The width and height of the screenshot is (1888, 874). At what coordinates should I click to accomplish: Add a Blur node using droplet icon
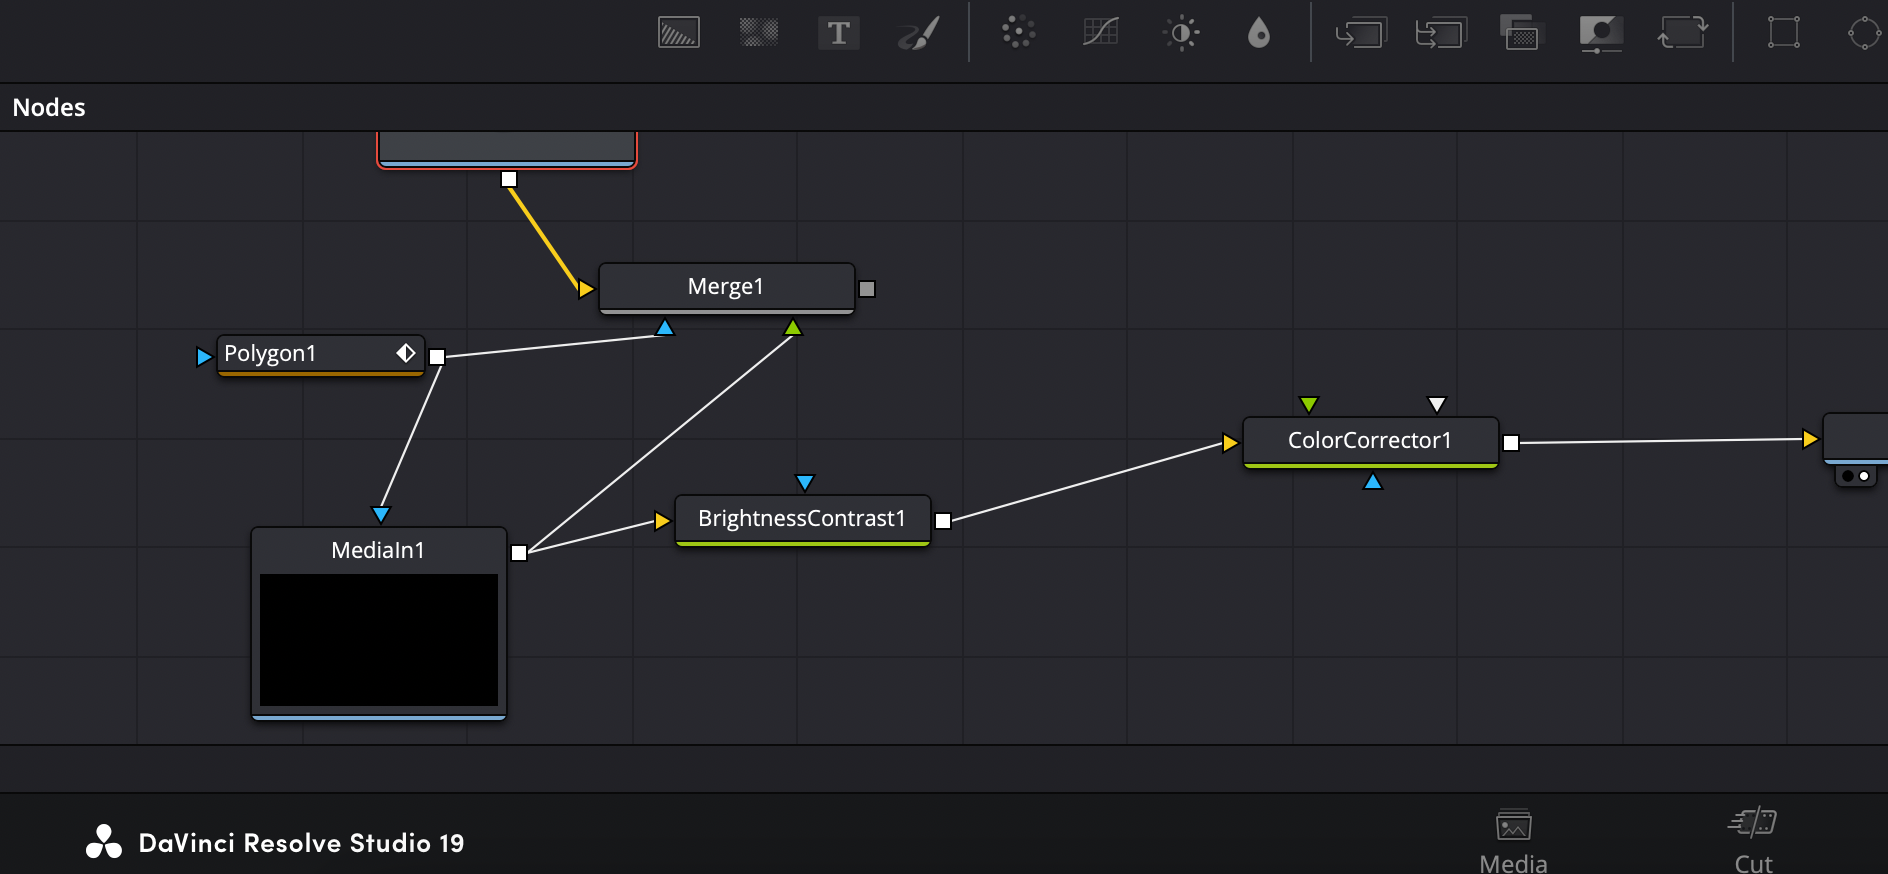1259,33
